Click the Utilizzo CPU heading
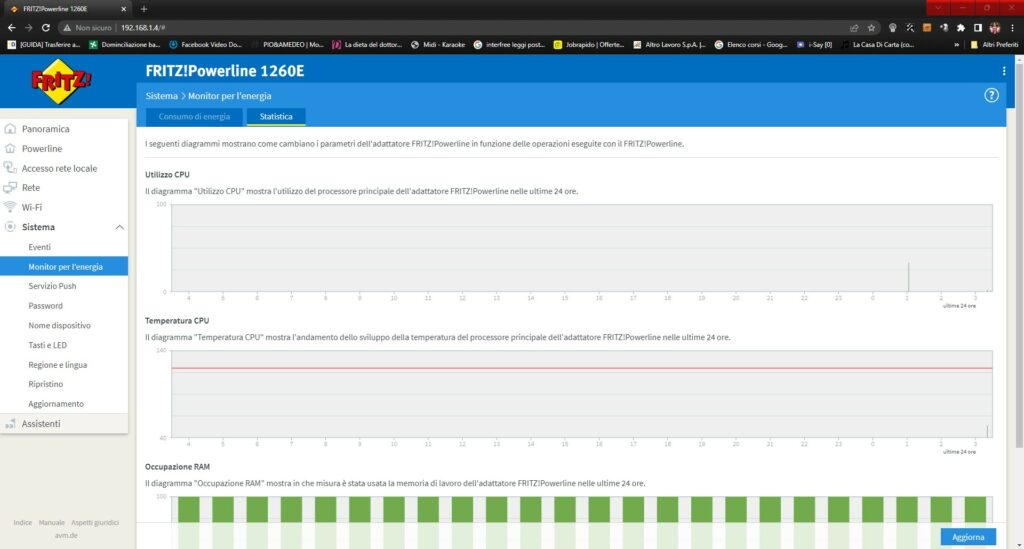1024x549 pixels. tap(167, 174)
